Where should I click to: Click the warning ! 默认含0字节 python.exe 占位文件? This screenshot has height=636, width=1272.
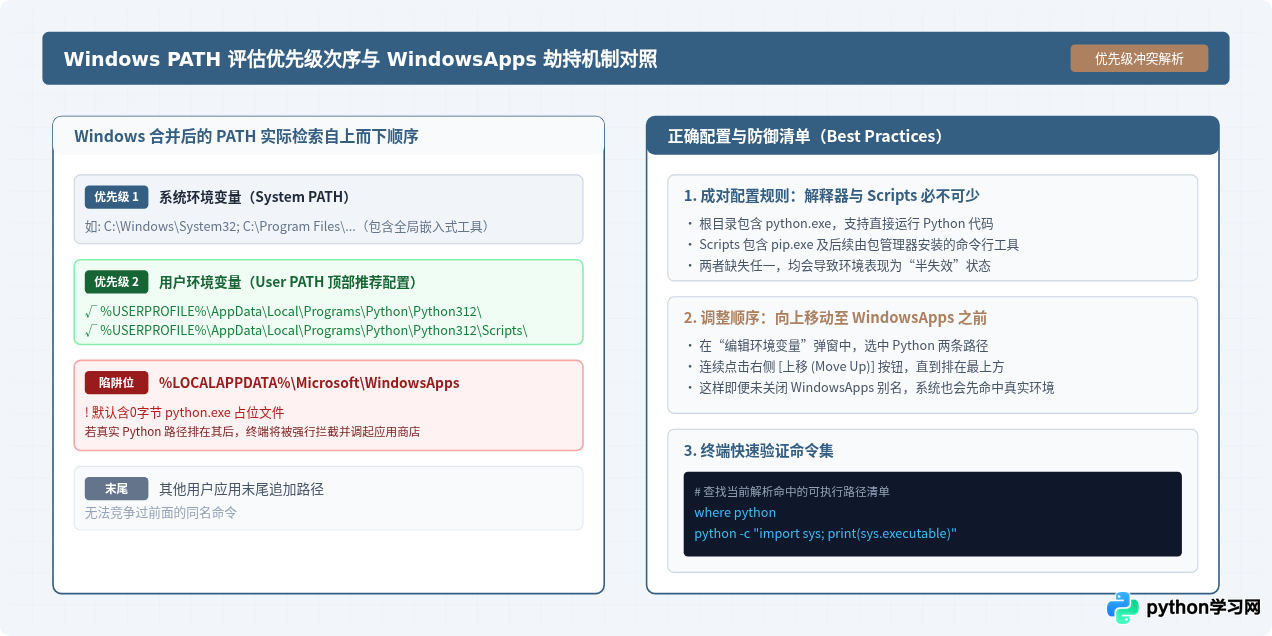click(185, 412)
